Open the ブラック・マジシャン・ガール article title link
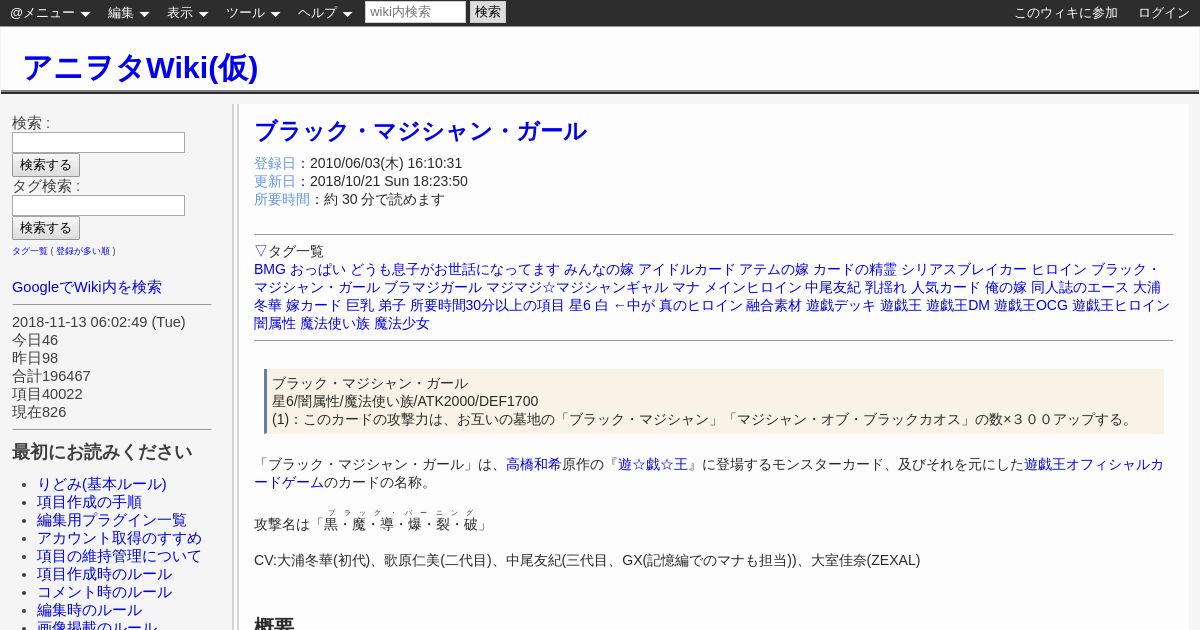Viewport: 1200px width, 630px height. pos(420,131)
